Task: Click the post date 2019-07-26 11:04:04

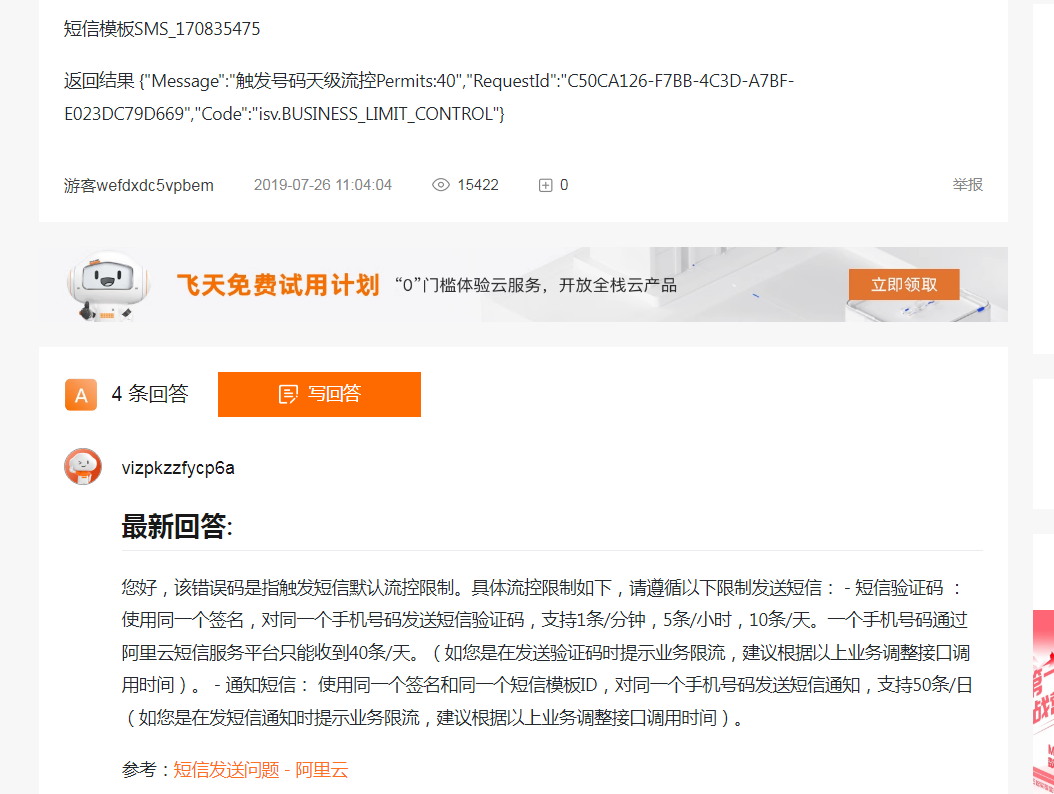Action: click(x=323, y=185)
